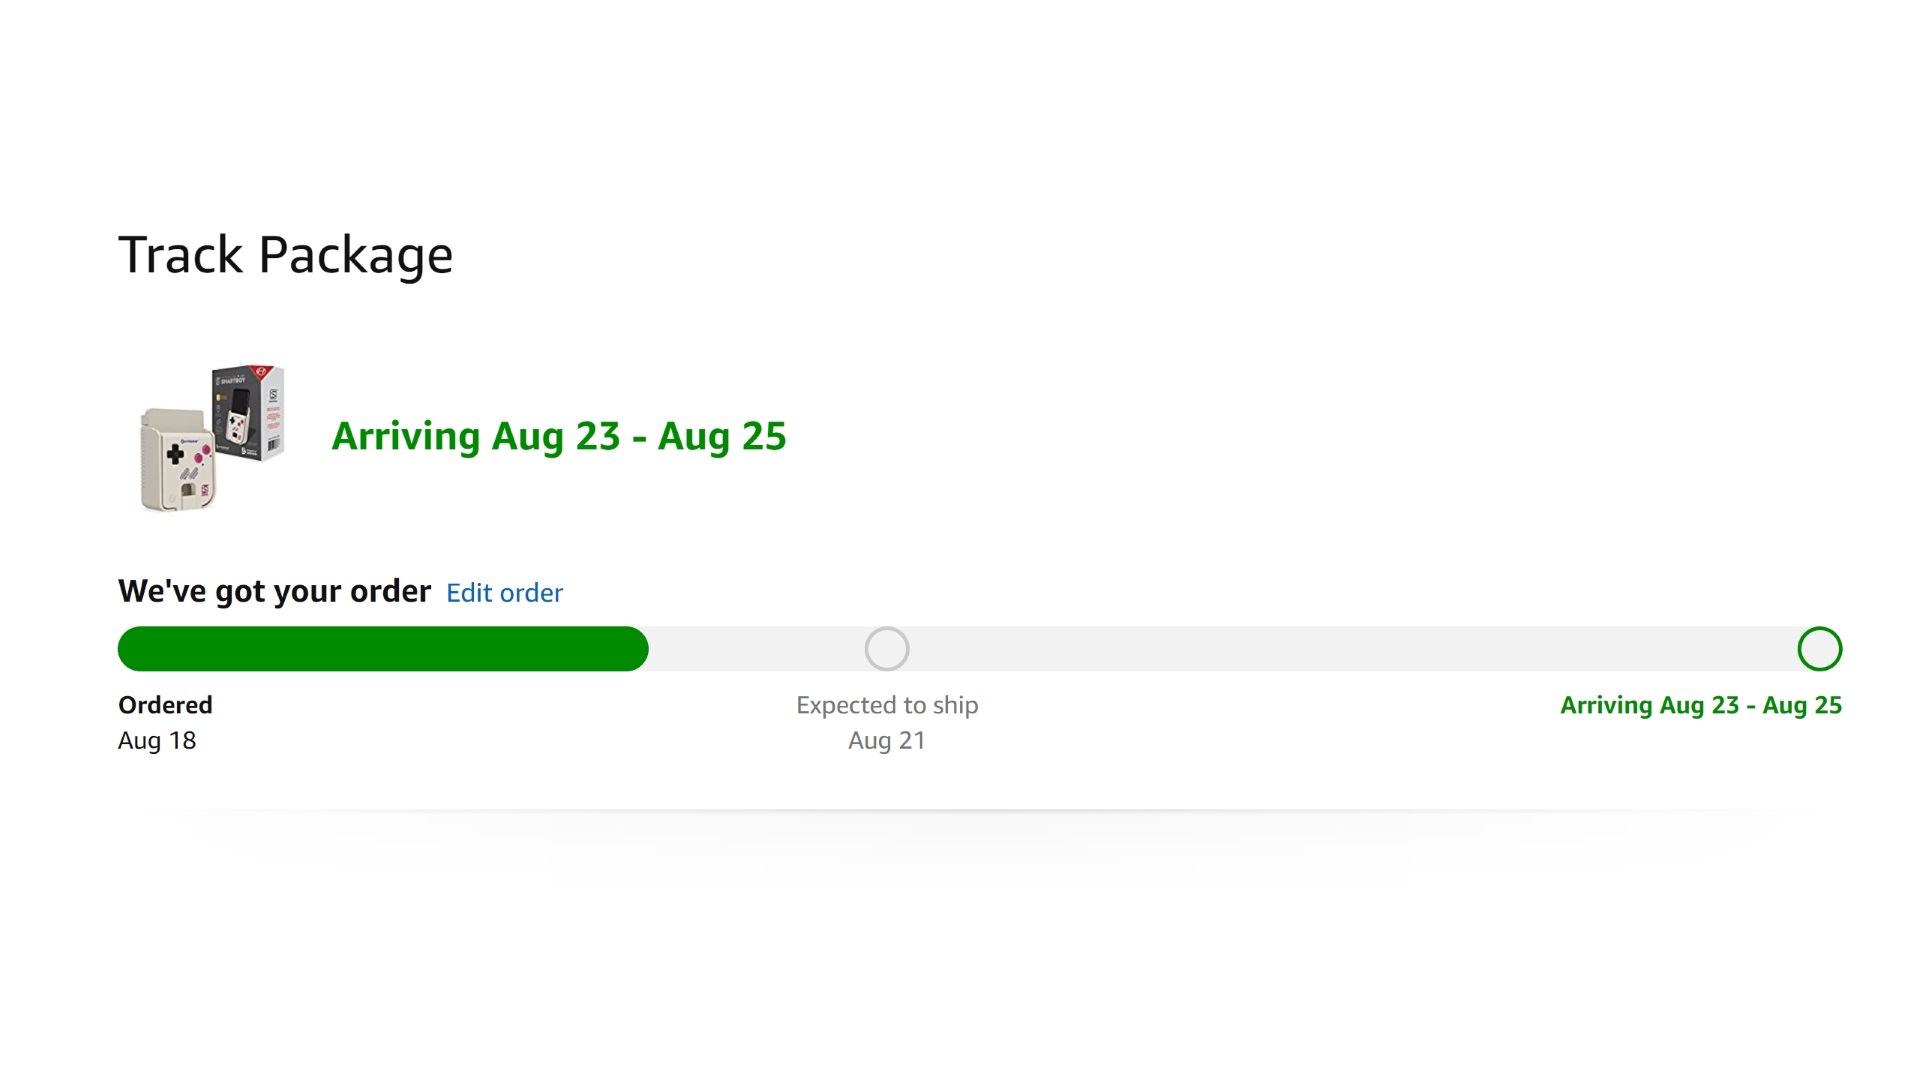Click the beige handheld device in product image
The width and height of the screenshot is (1920, 1080).
(178, 462)
